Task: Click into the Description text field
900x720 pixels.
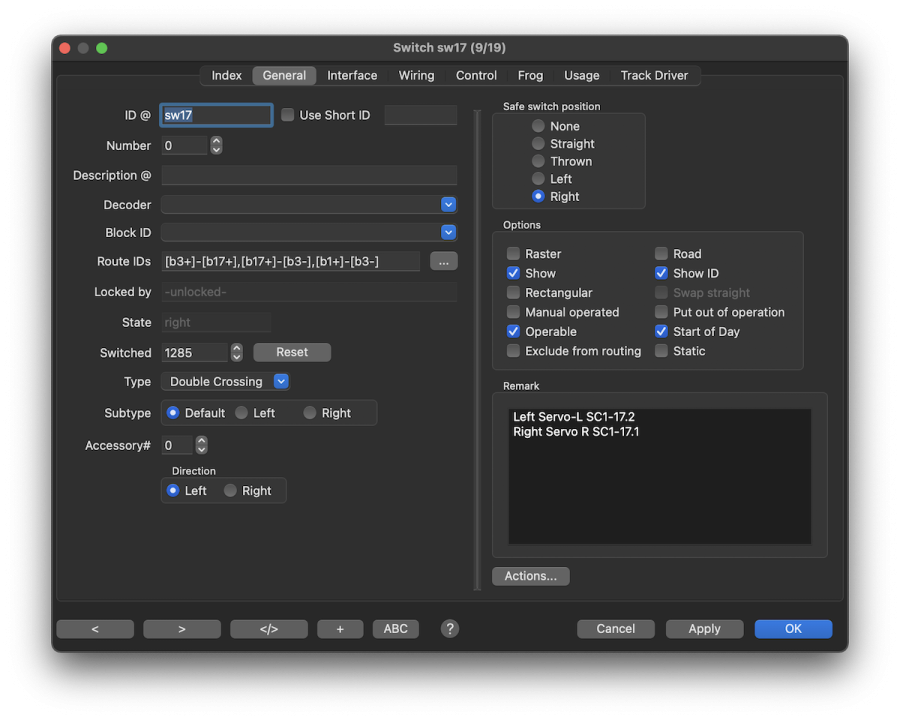Action: click(309, 175)
